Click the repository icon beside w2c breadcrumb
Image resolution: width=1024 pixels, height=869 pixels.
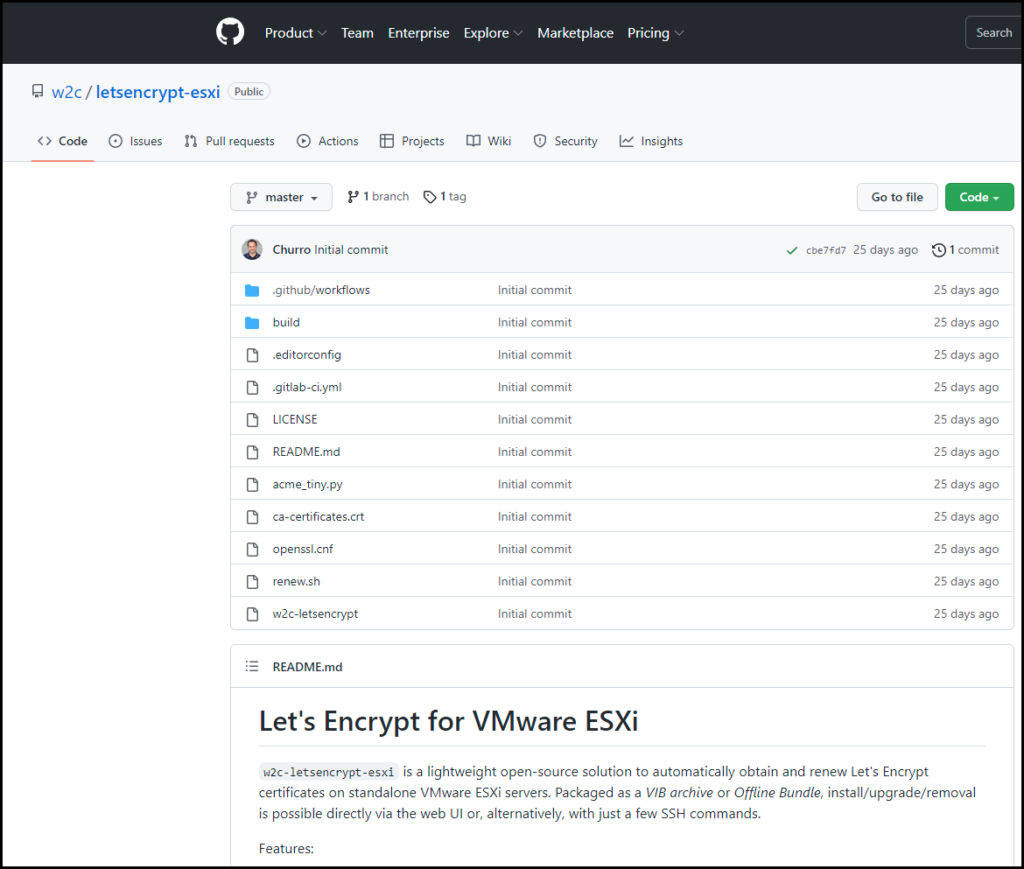click(37, 91)
